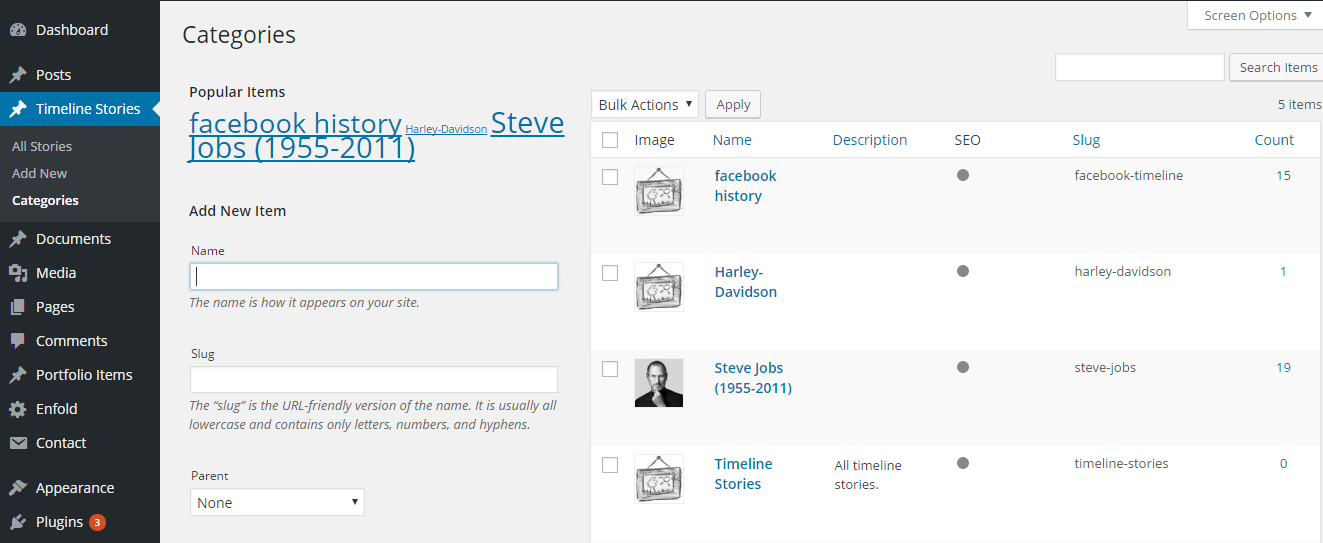Image resolution: width=1323 pixels, height=543 pixels.
Task: Open the Harley-Davidson category link in table
Action: pyautogui.click(x=745, y=282)
